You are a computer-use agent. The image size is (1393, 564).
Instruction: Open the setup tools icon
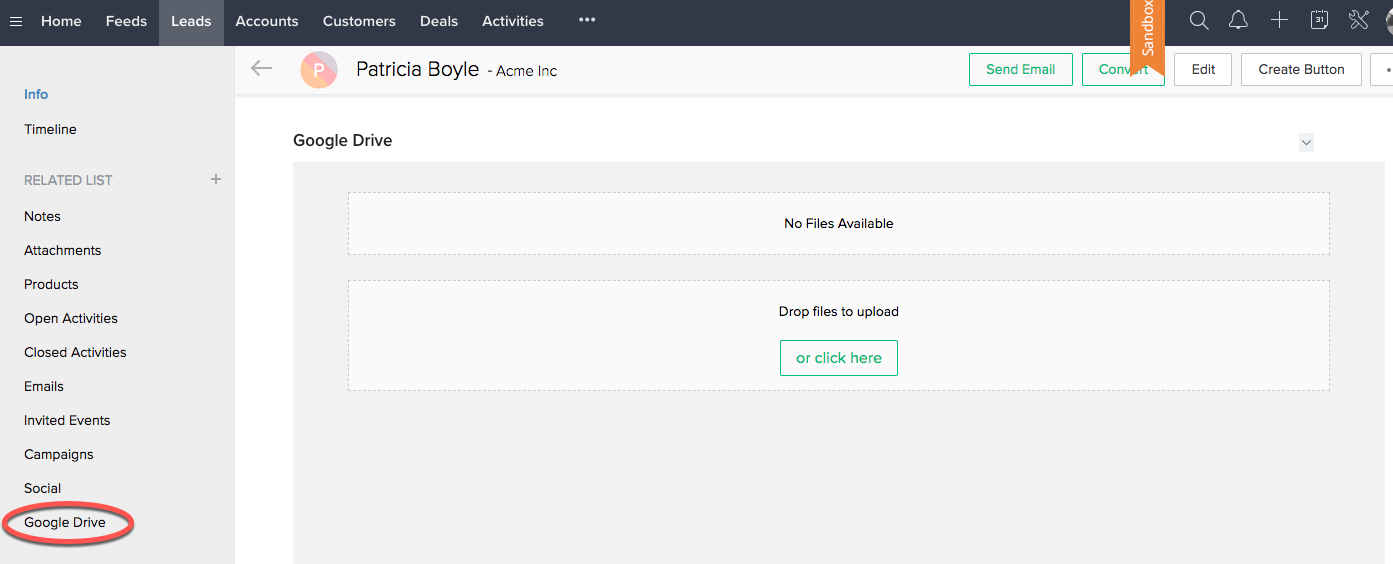point(1358,21)
